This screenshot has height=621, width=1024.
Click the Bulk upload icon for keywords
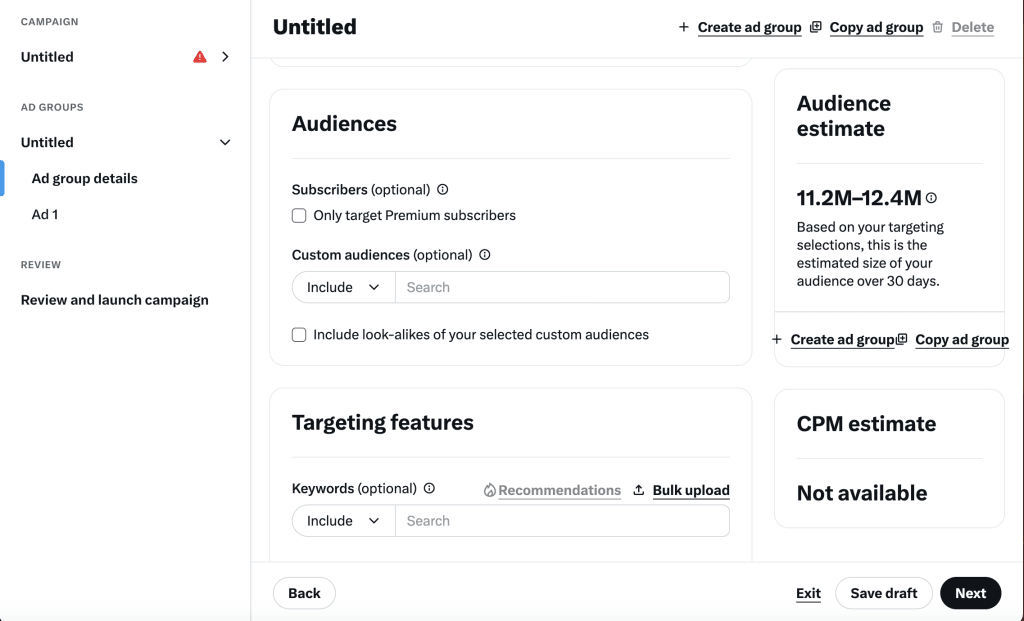click(637, 490)
